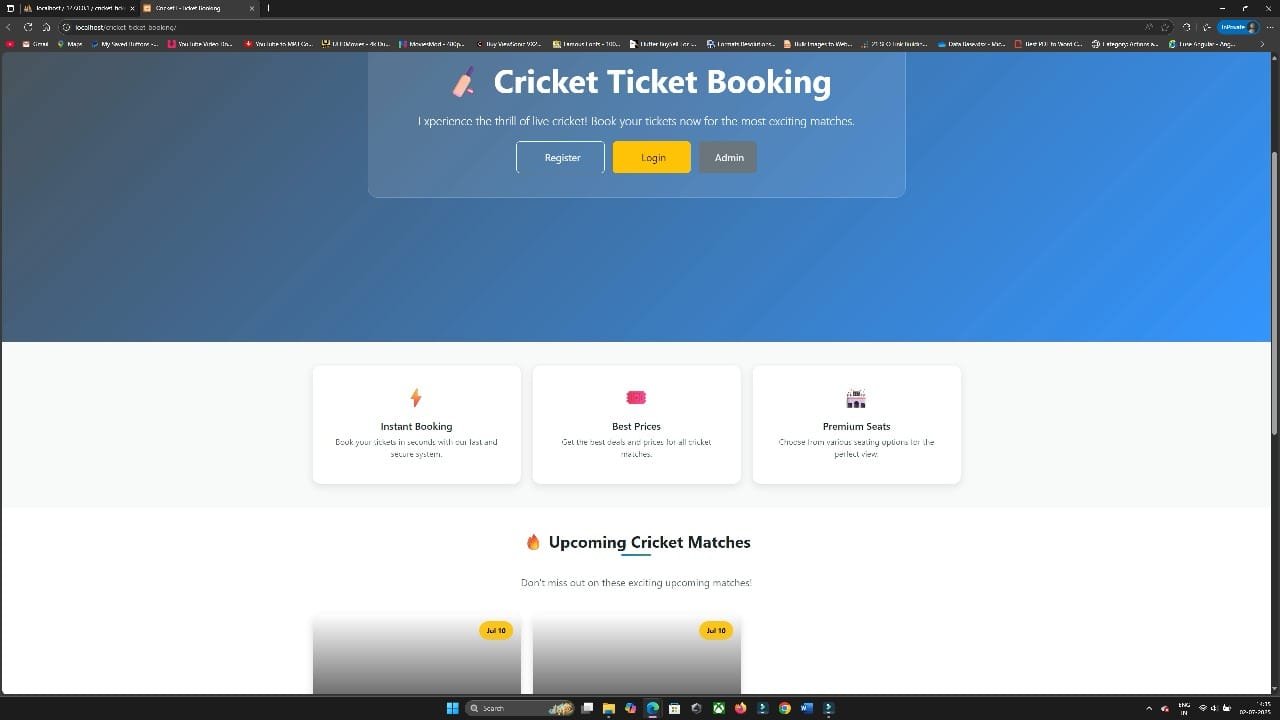1280x720 pixels.
Task: Click the stadium Premium Seats icon
Action: point(856,398)
